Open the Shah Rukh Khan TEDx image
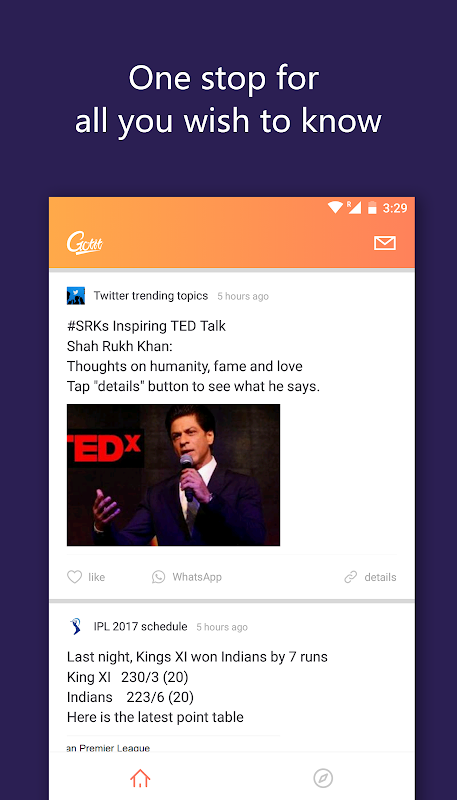Screen dimensions: 457x800 pos(173,475)
